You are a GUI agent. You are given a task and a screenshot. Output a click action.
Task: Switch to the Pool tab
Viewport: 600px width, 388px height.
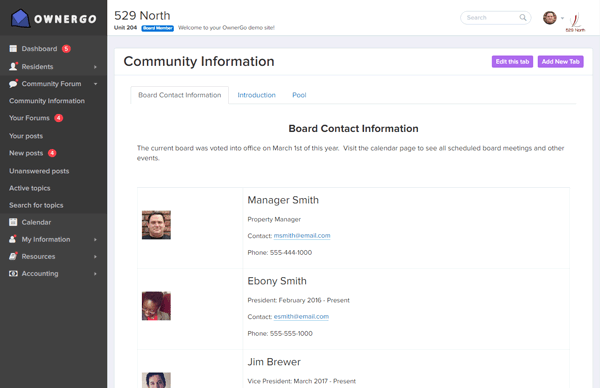pos(299,95)
